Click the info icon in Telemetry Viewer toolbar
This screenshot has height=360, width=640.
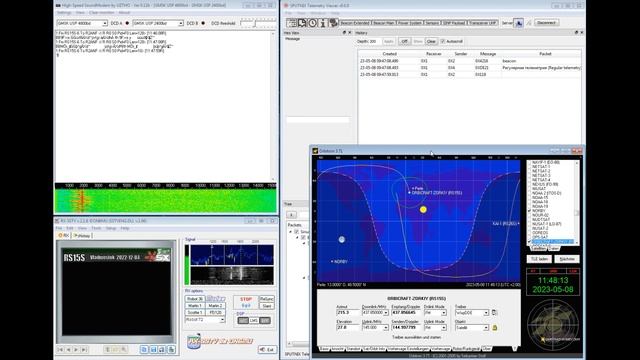click(x=323, y=23)
